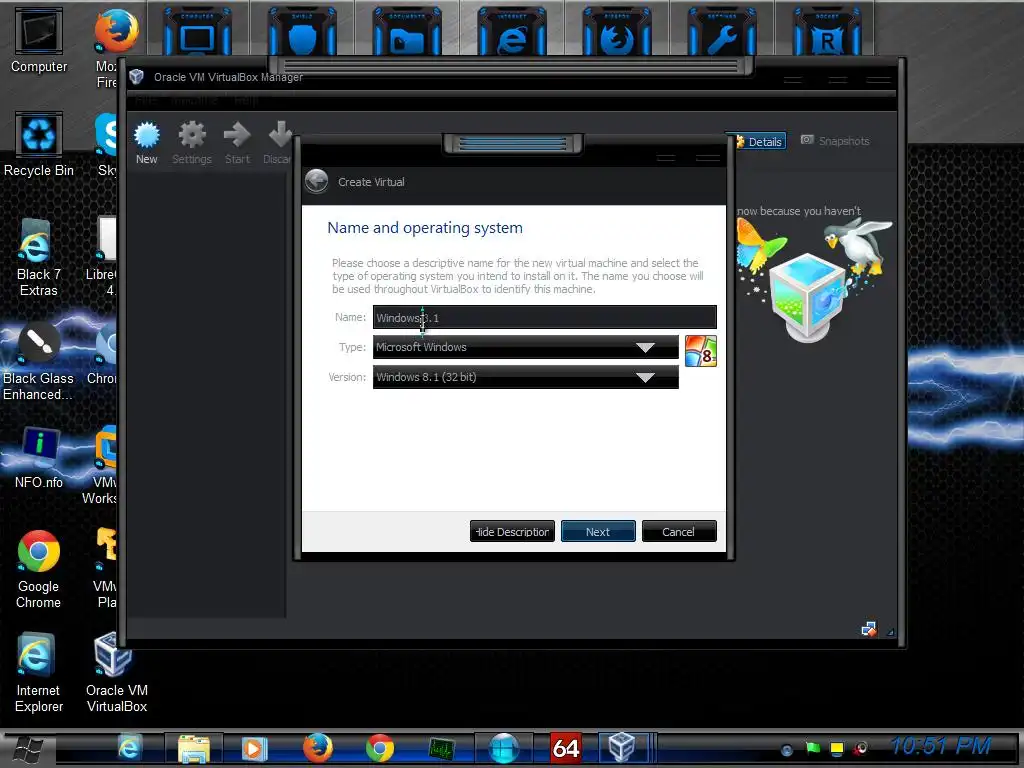Click the Hide Description button

point(512,532)
